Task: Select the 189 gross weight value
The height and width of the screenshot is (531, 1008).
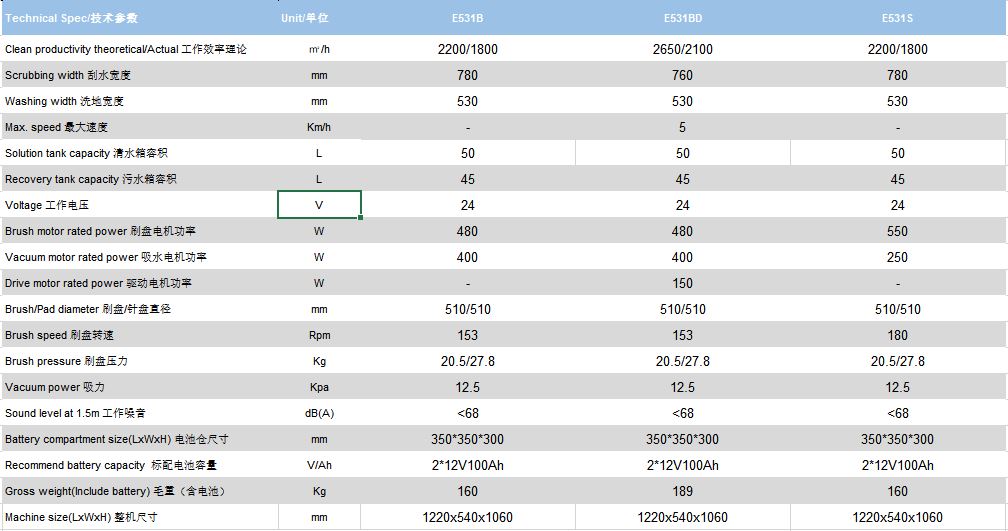Action: 682,491
